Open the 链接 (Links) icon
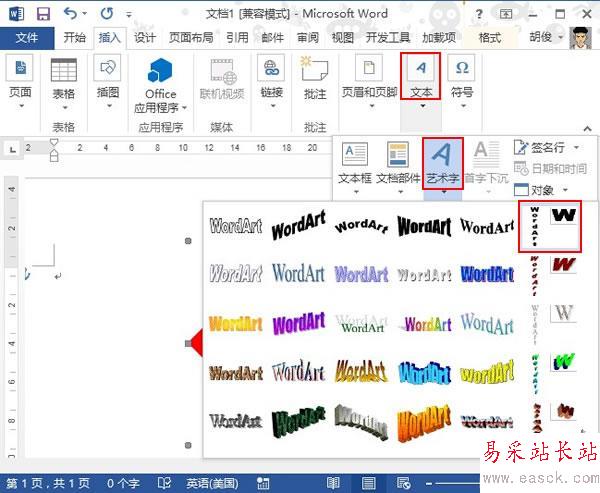The image size is (600, 493). point(271,68)
